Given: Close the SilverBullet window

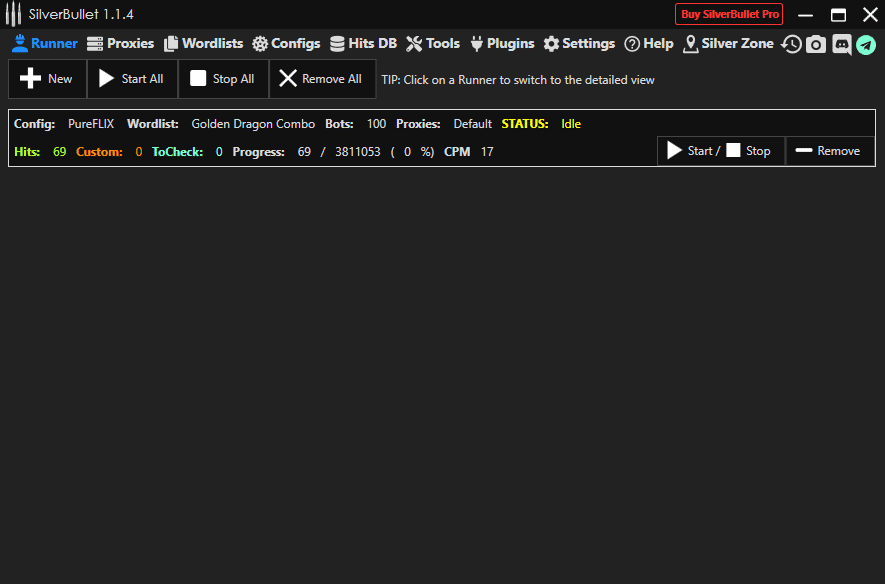Looking at the screenshot, I should [870, 15].
